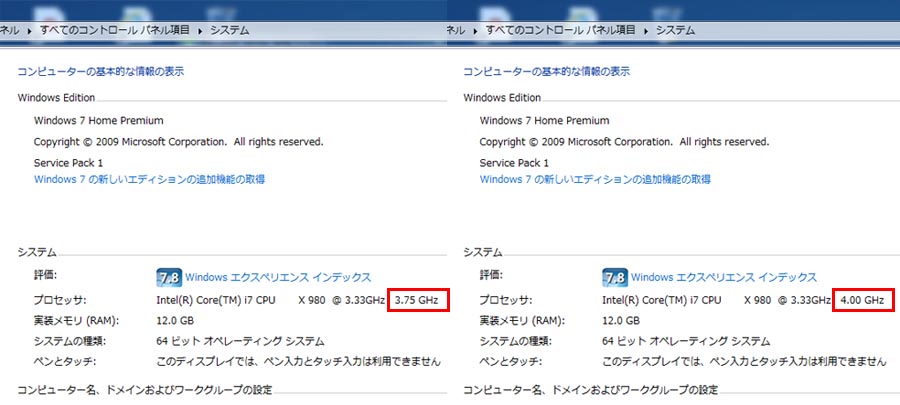The image size is (900, 405).
Task: Click right 'コンピューターの基本的な情報の表示' heading
Action: tap(547, 72)
